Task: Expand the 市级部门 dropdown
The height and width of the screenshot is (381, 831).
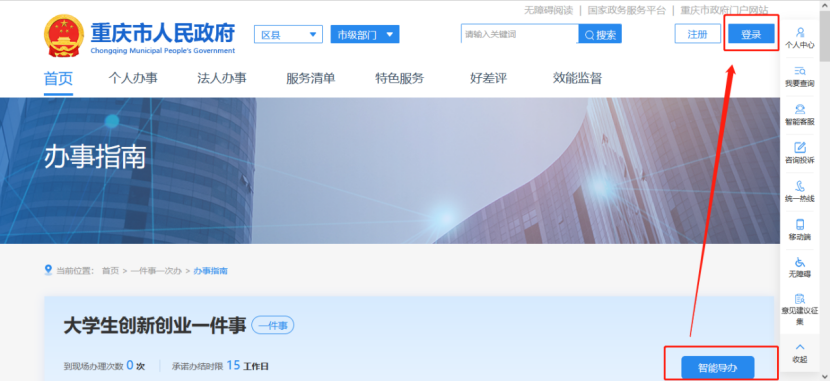Action: point(365,34)
